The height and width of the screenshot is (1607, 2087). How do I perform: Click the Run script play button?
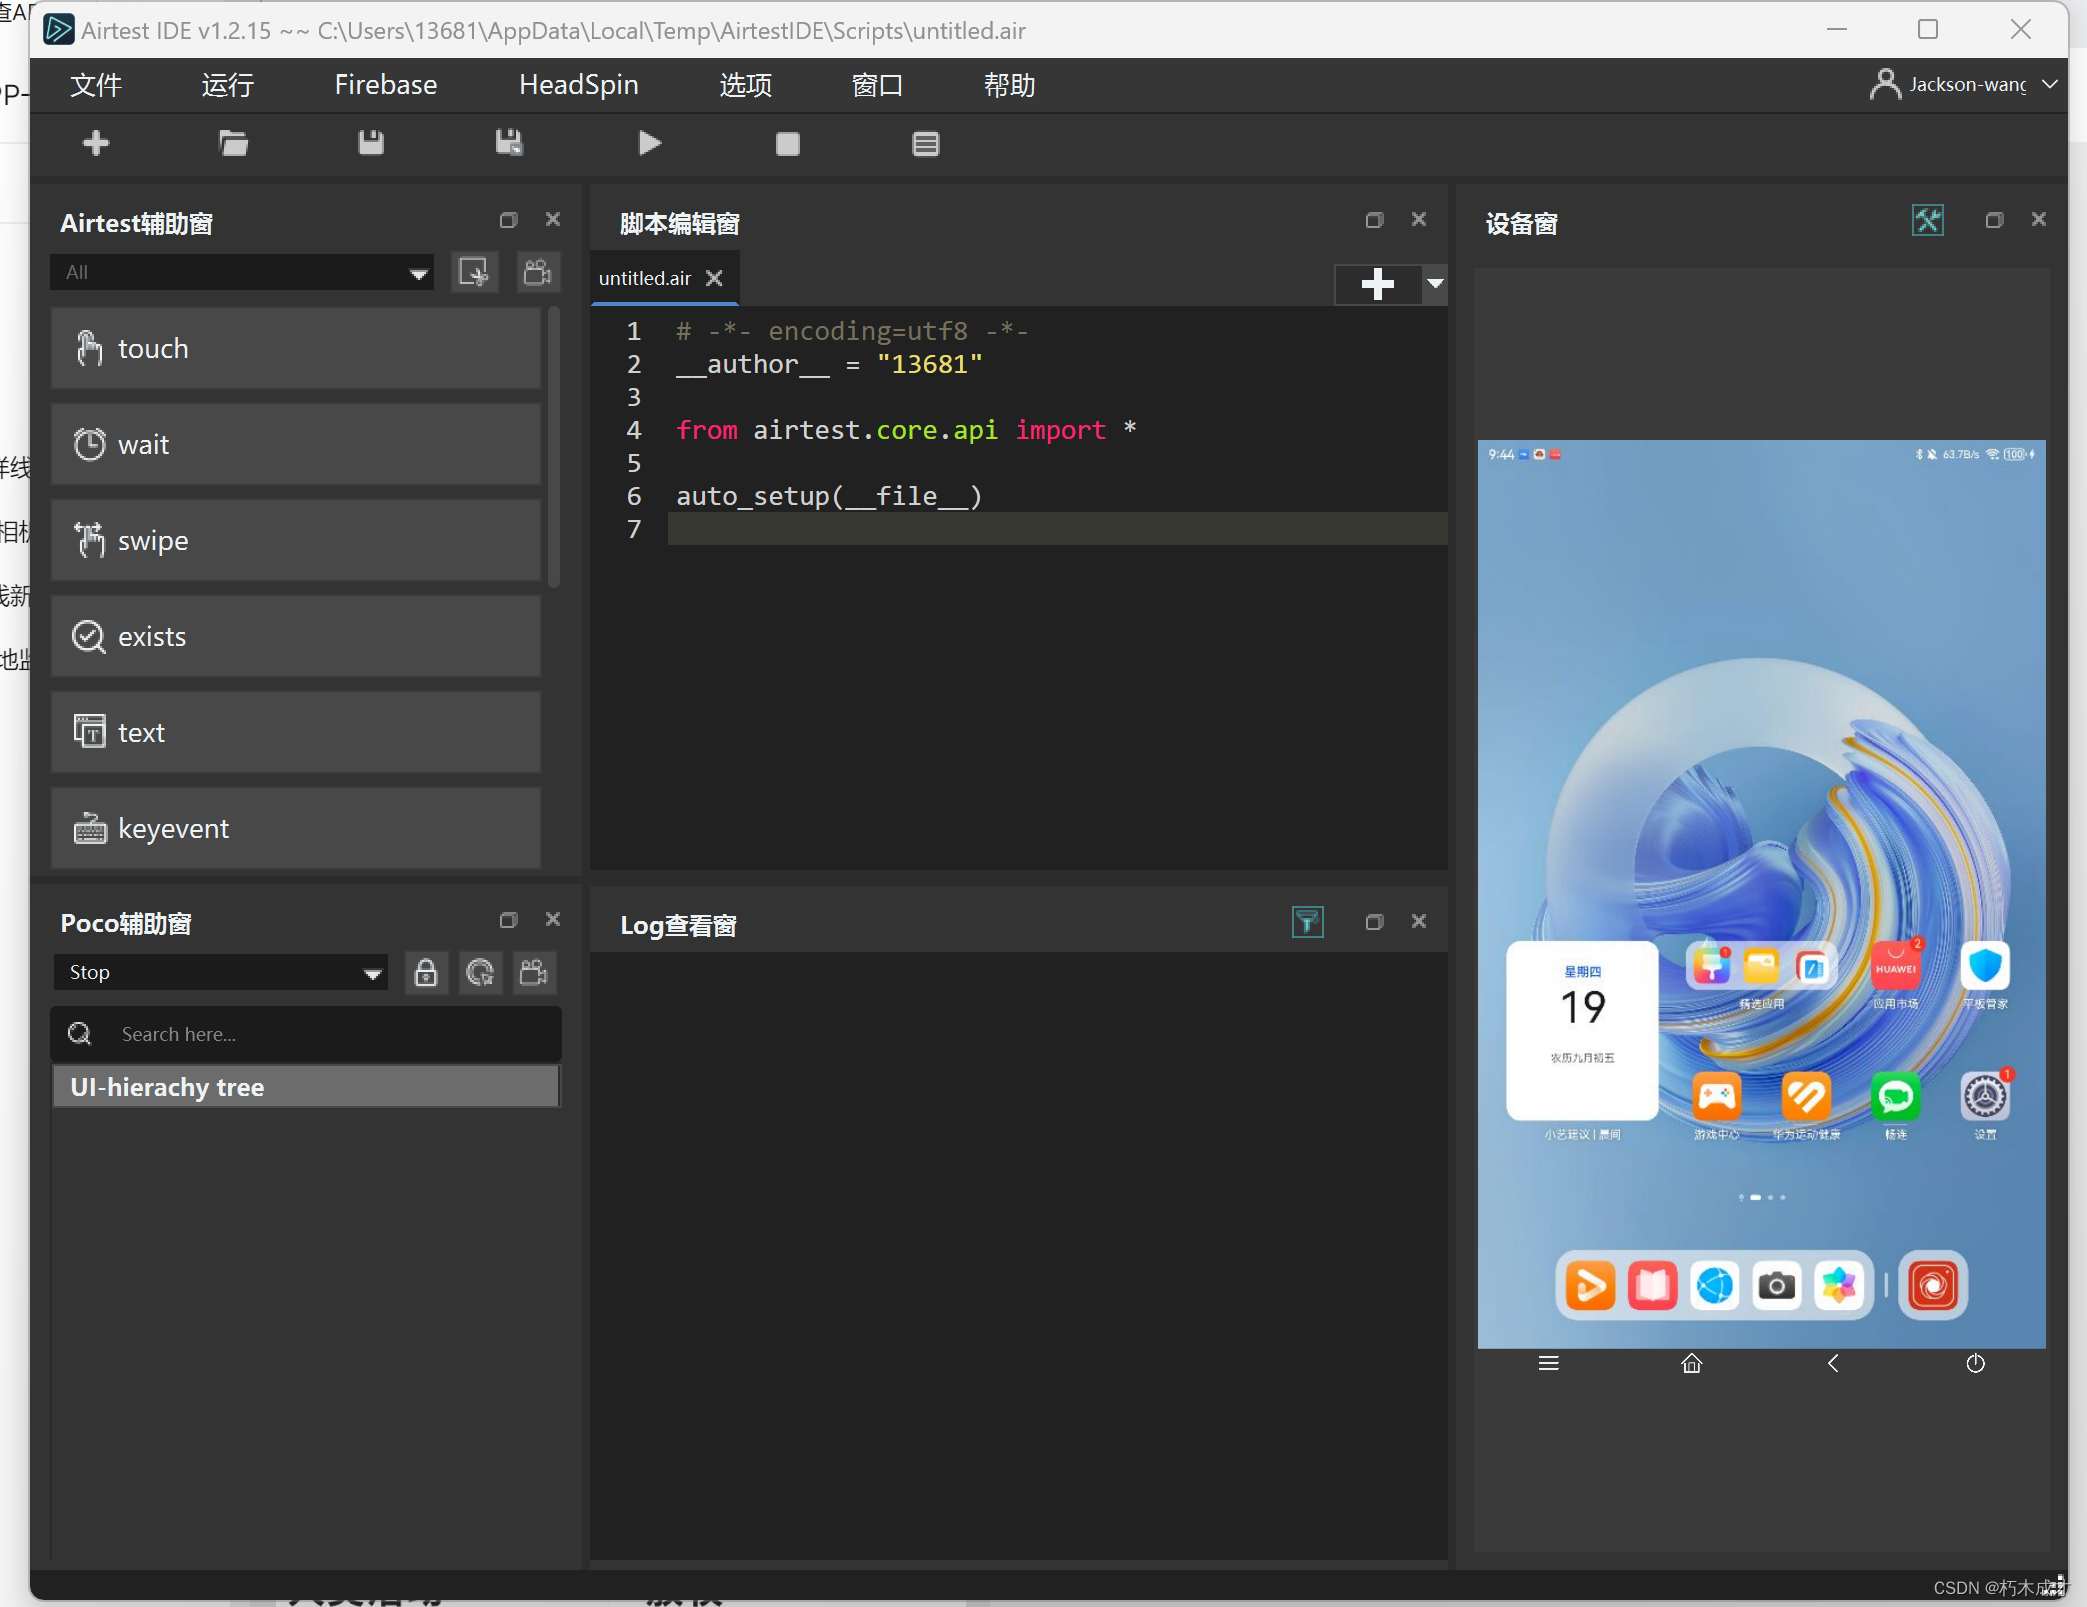[x=649, y=144]
